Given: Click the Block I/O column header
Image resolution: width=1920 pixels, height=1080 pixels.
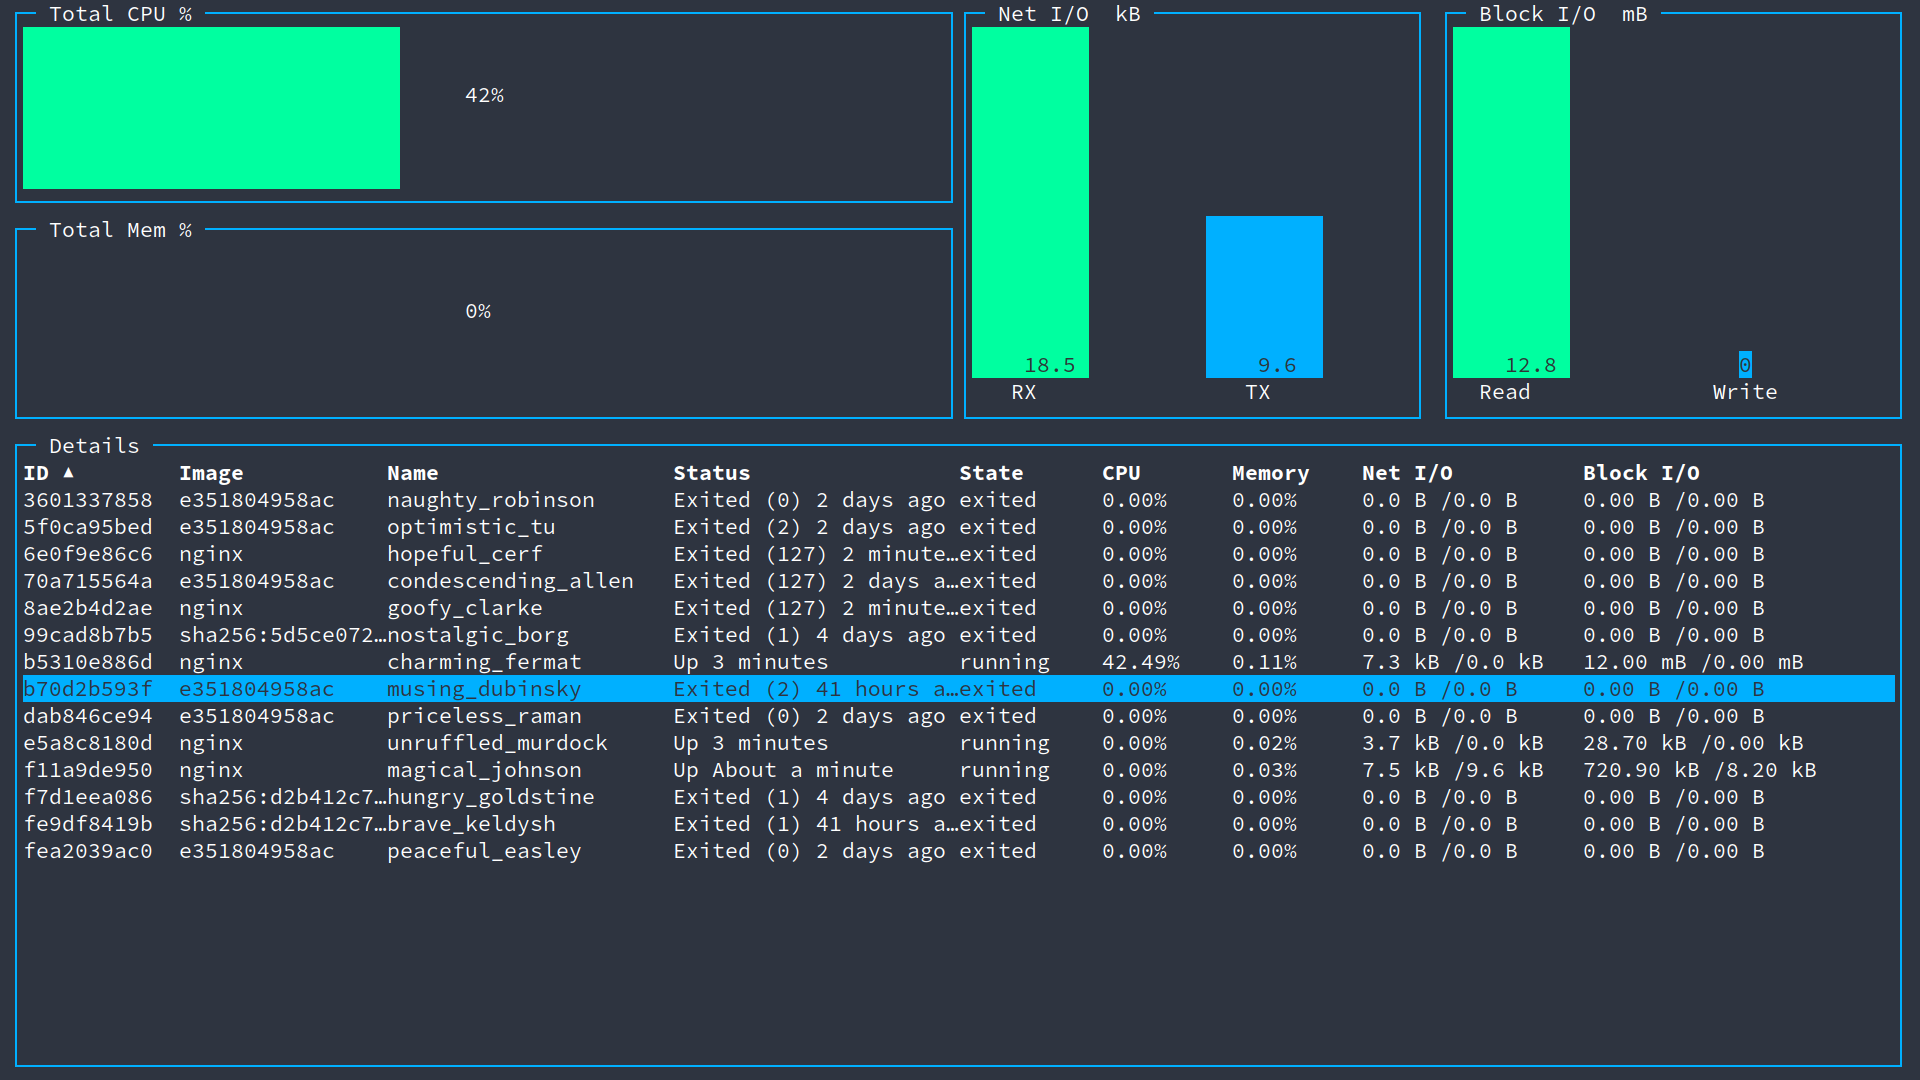Looking at the screenshot, I should pyautogui.click(x=1640, y=473).
